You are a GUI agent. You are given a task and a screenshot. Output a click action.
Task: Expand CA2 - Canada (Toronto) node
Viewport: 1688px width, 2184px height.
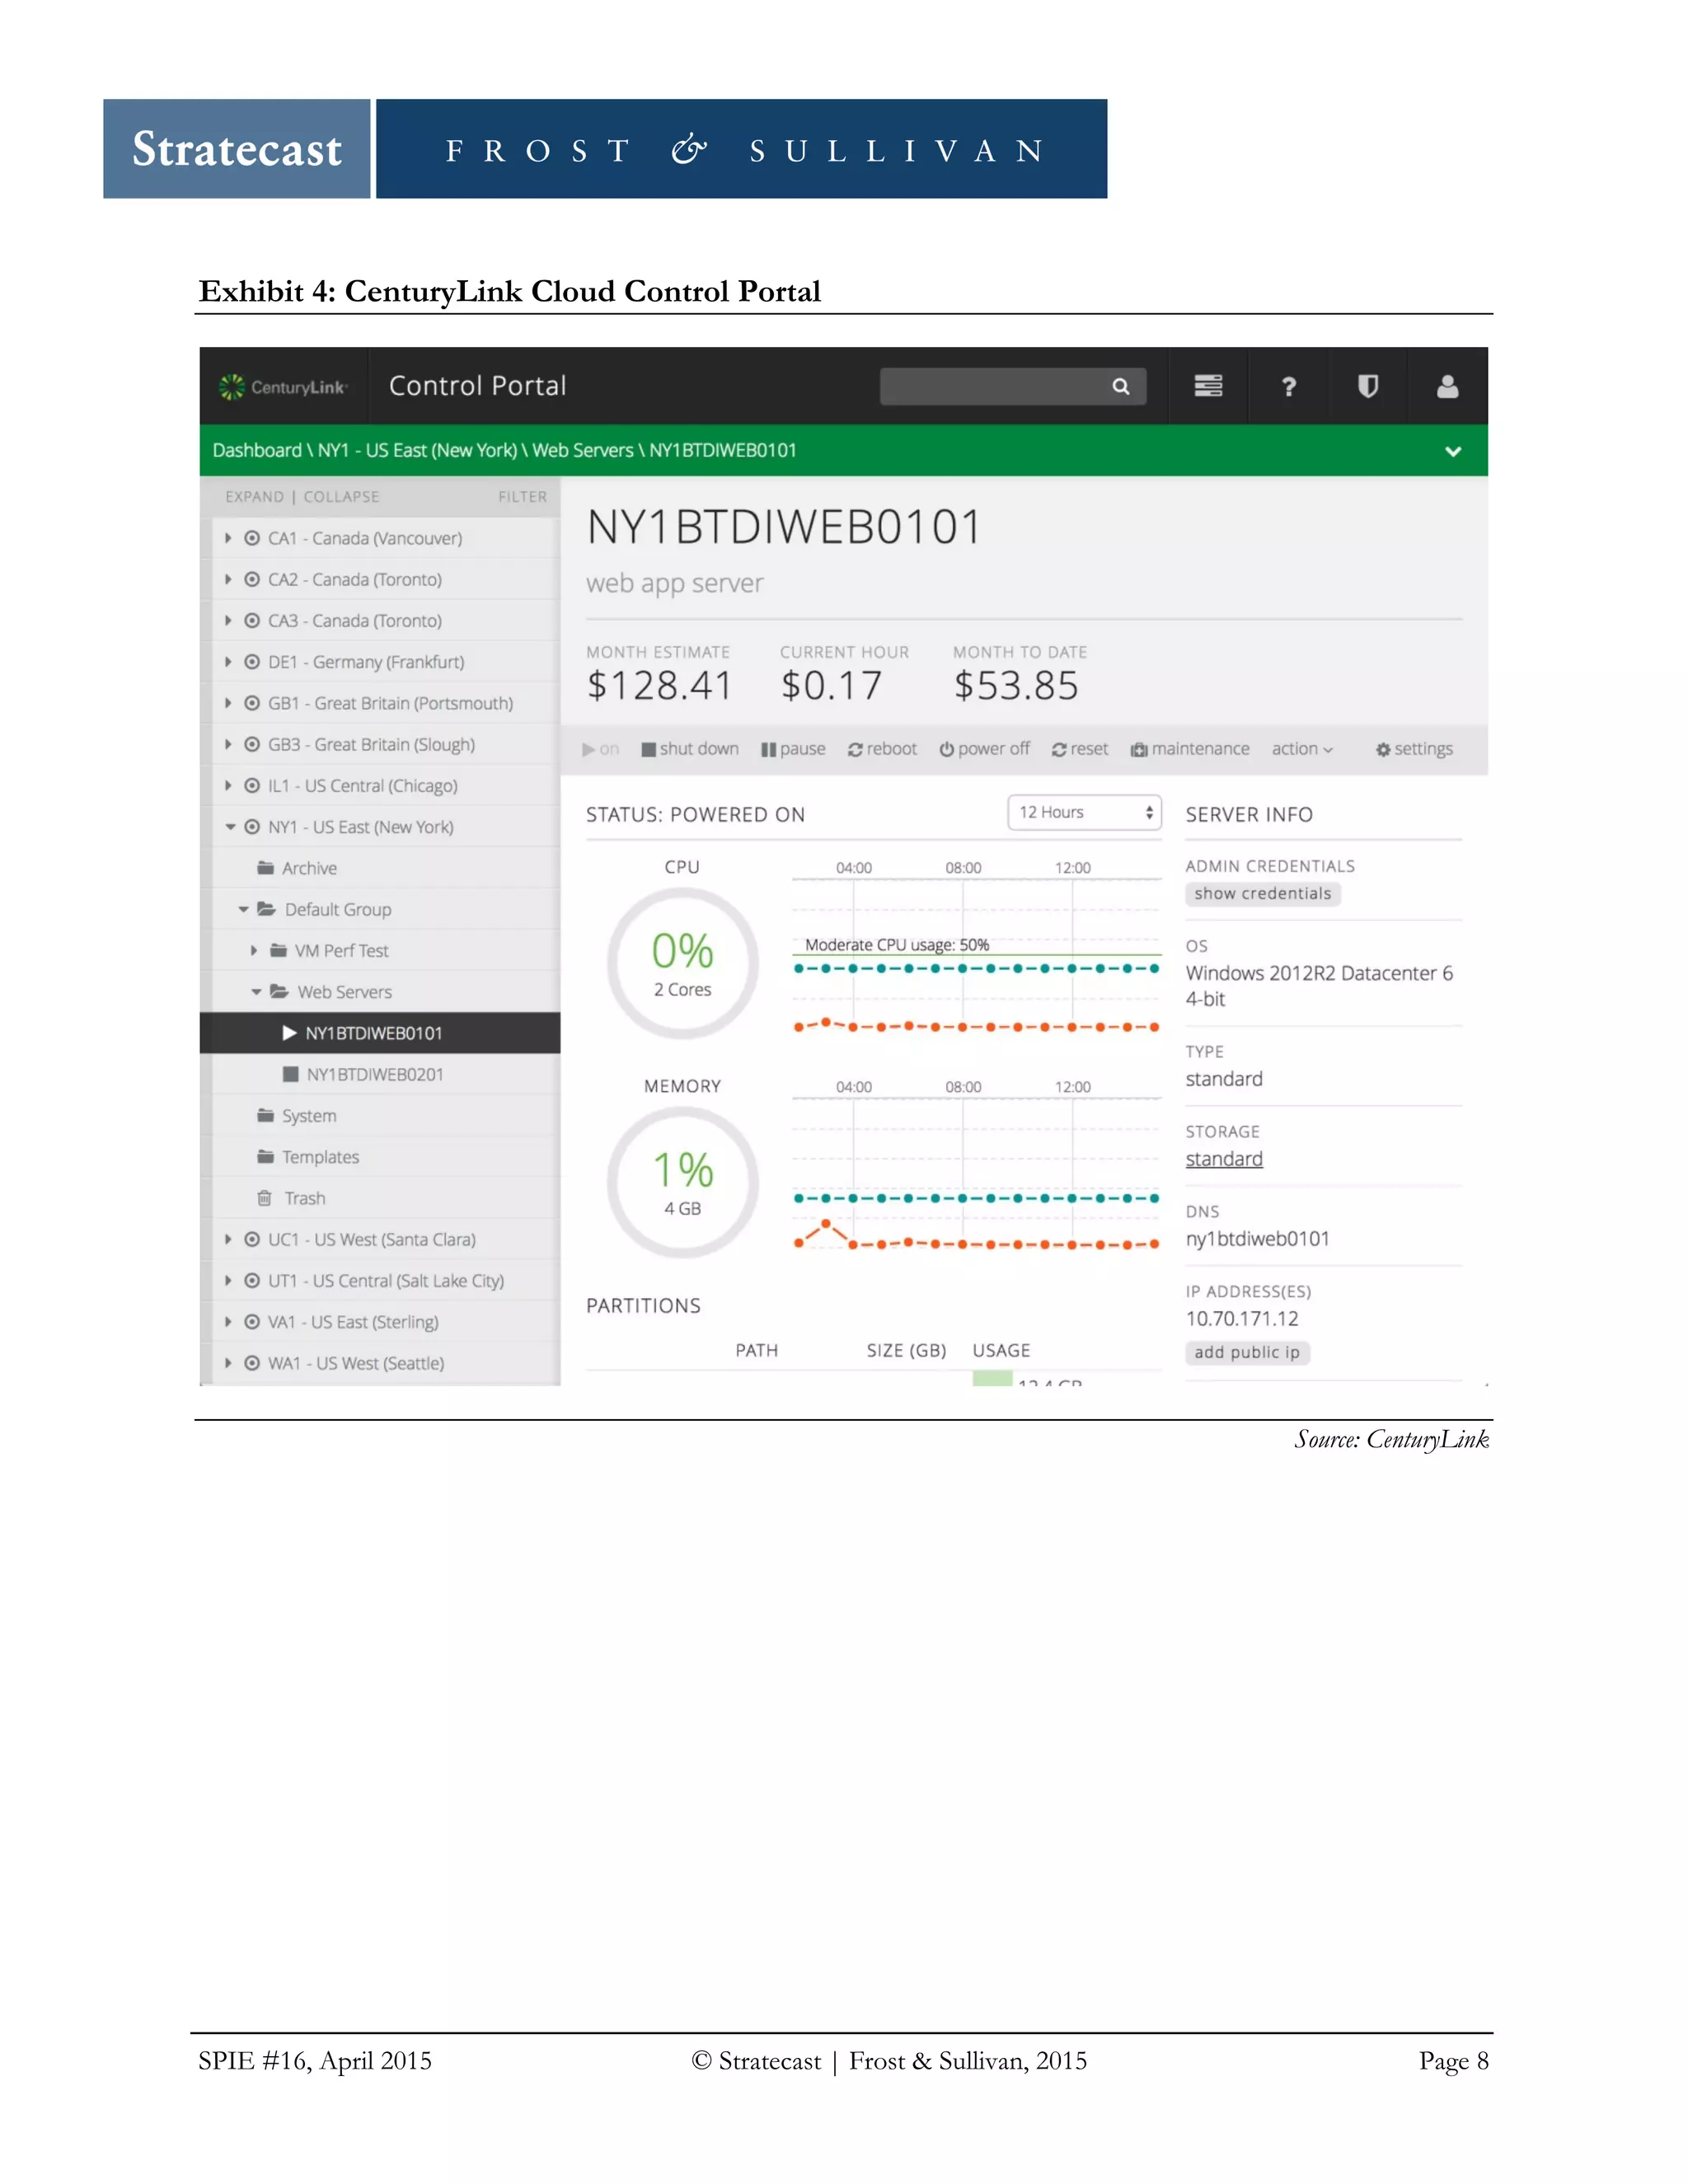pyautogui.click(x=228, y=579)
